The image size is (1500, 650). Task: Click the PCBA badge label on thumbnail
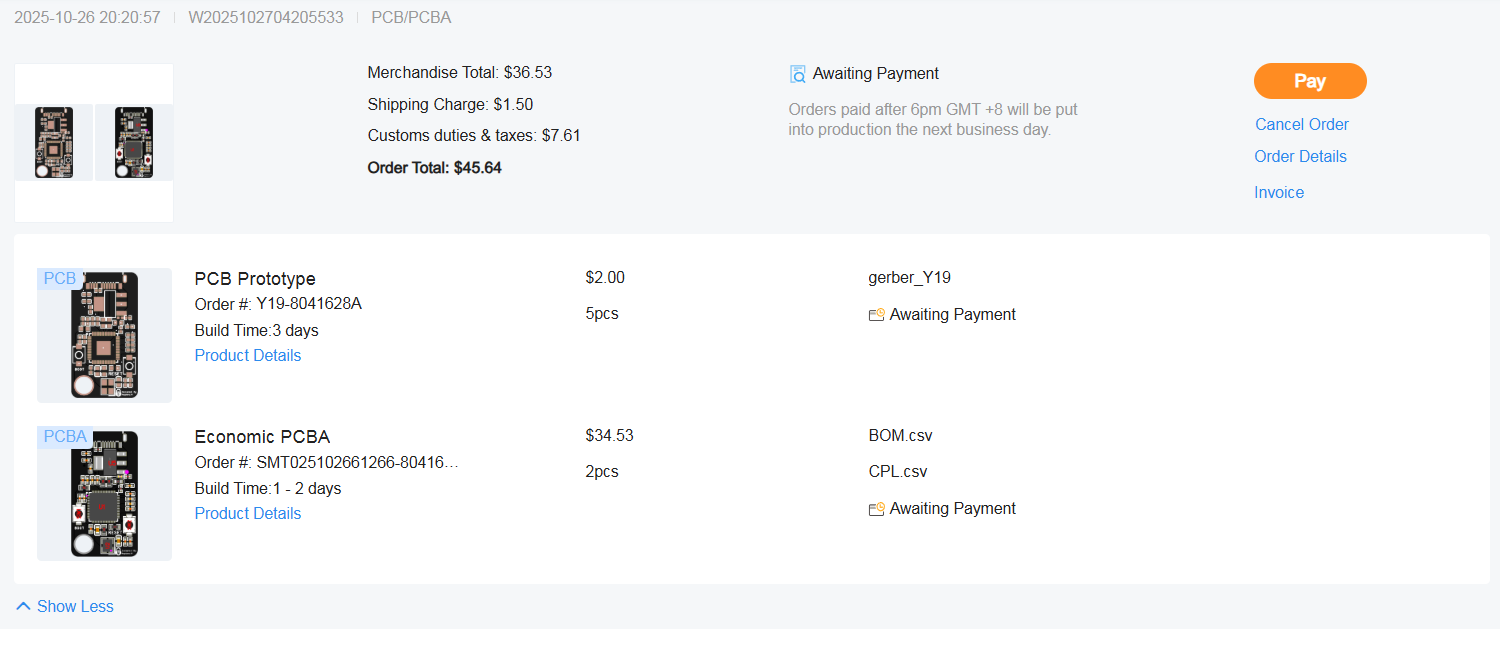pos(65,437)
